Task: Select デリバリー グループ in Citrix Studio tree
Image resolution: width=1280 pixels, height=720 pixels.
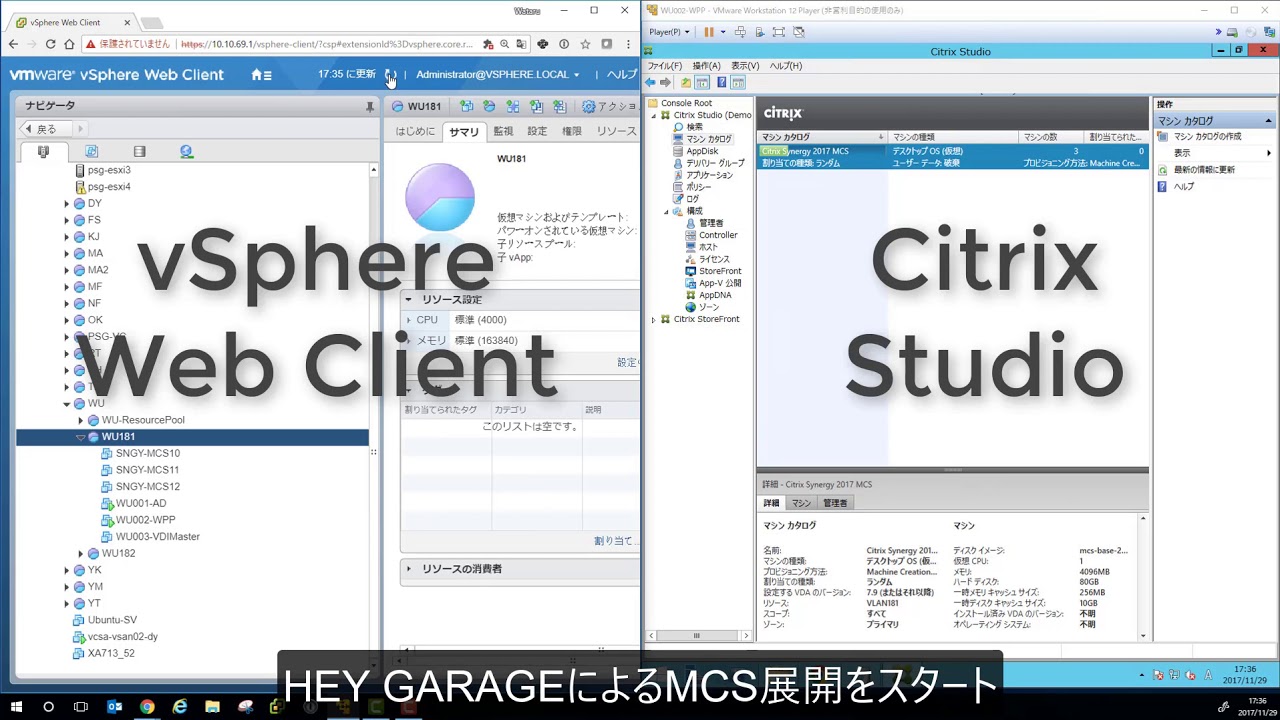Action: pos(714,163)
